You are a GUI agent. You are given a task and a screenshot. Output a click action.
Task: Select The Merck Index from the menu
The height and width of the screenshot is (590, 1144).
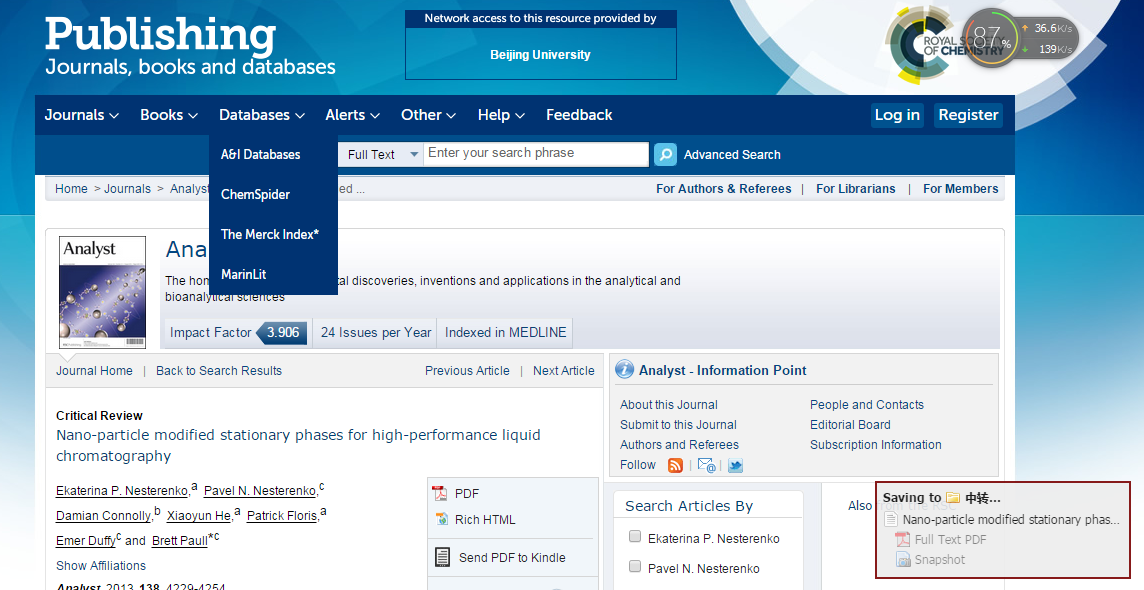pos(270,234)
